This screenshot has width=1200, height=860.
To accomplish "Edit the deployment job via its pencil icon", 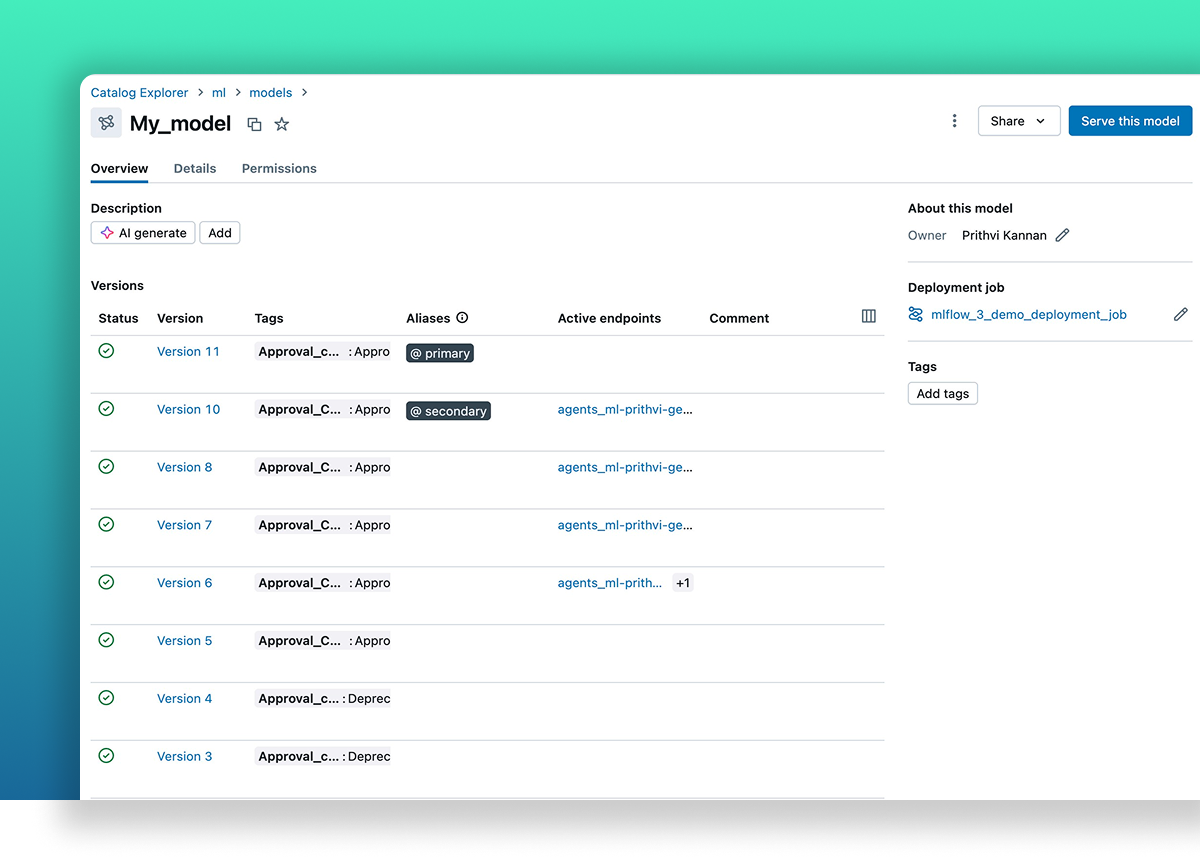I will tap(1180, 314).
